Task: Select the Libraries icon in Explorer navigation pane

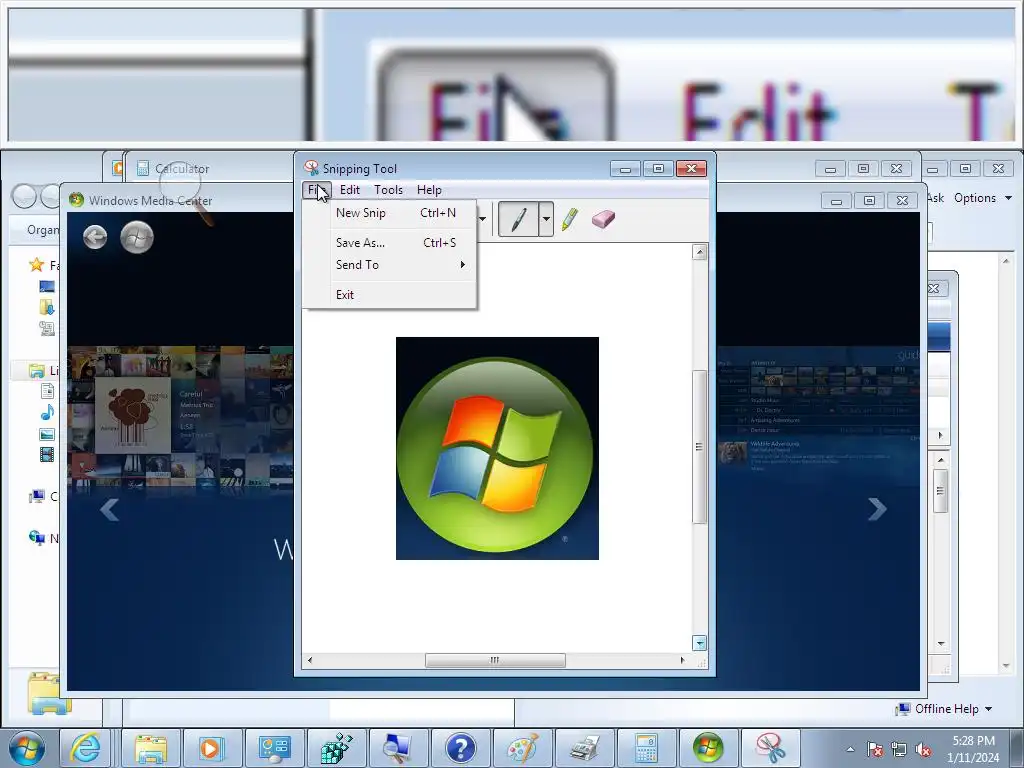Action: tap(37, 371)
